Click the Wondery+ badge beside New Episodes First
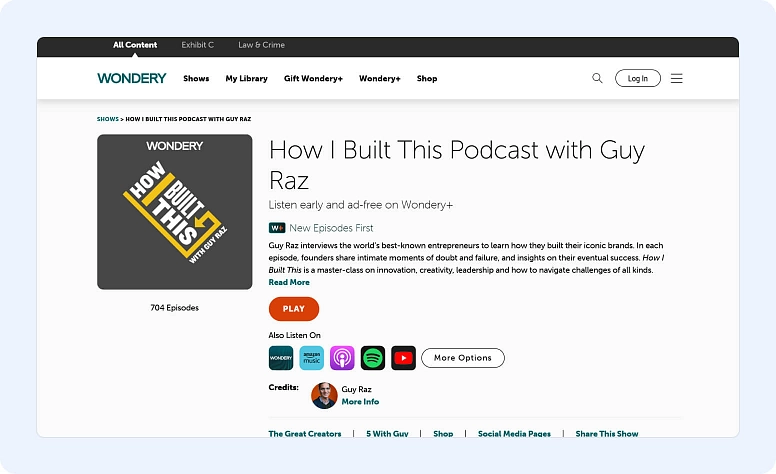 277,228
